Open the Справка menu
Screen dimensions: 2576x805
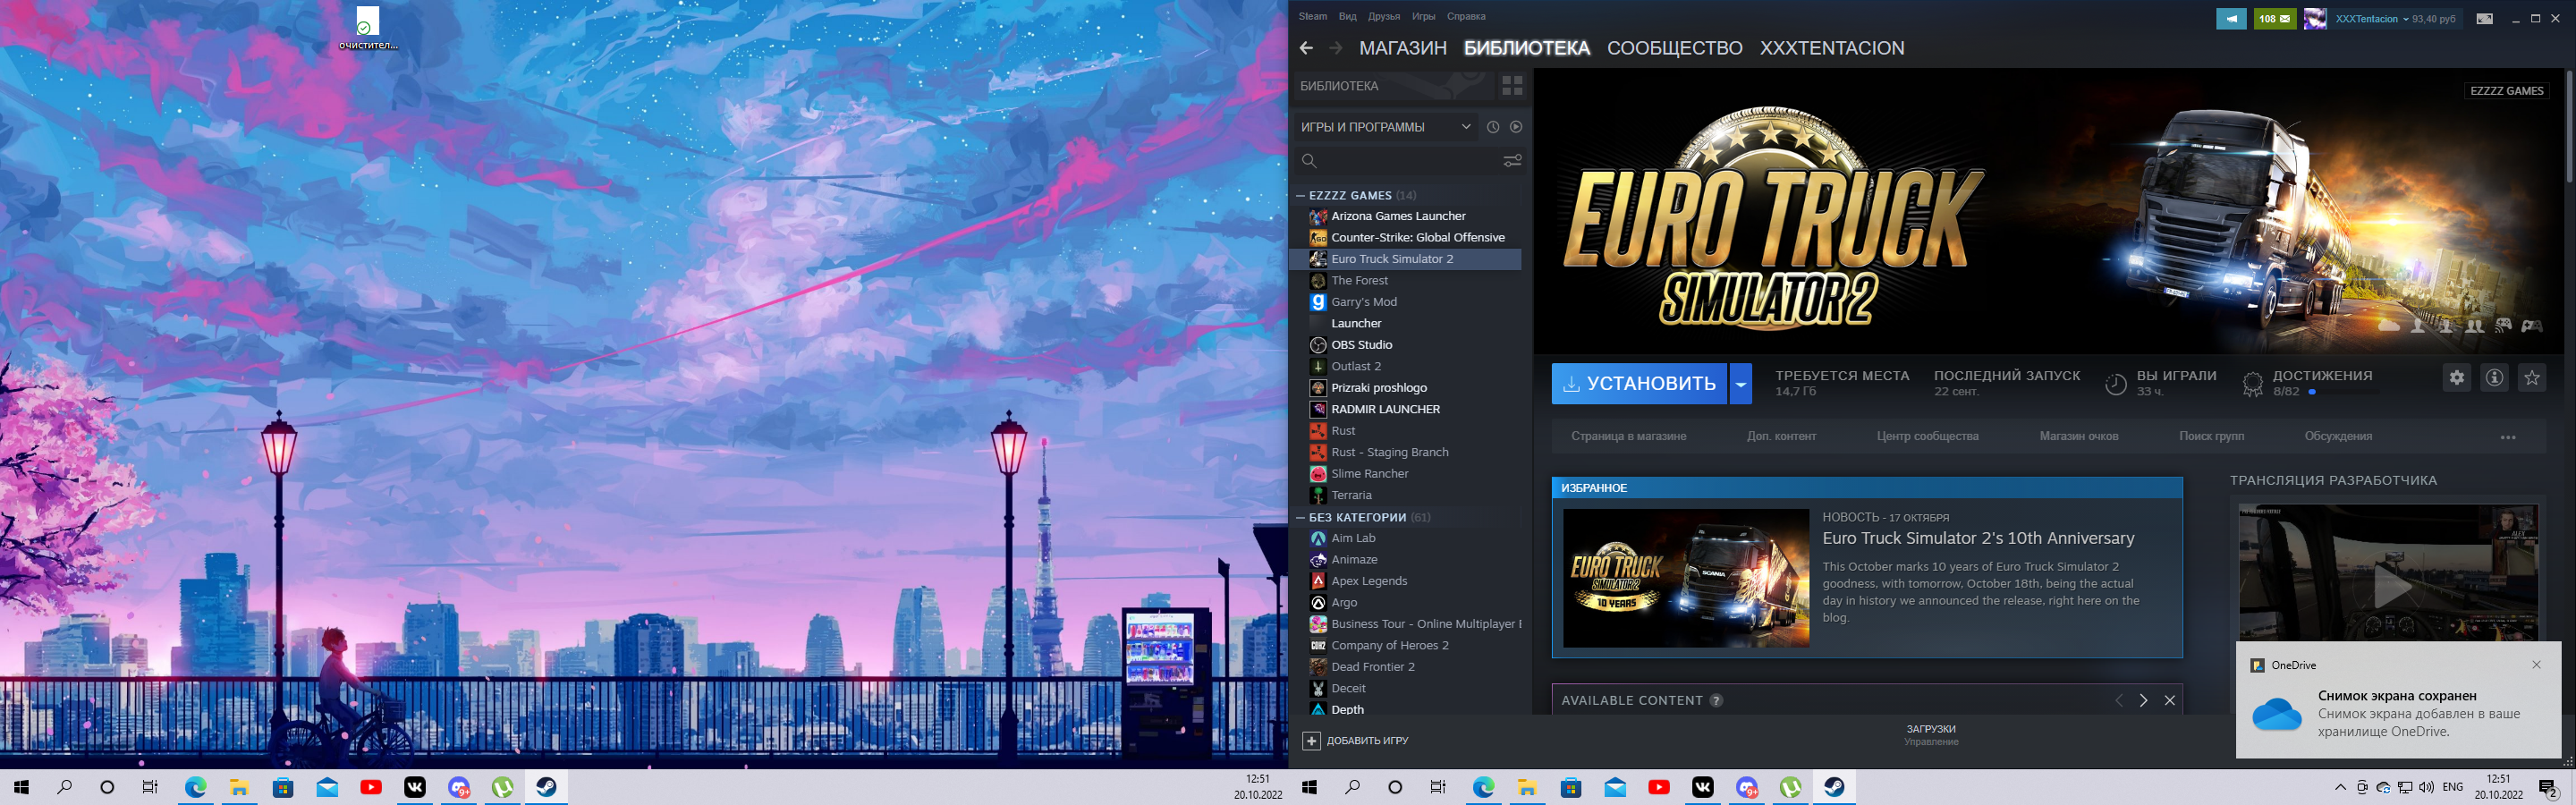[x=1466, y=16]
